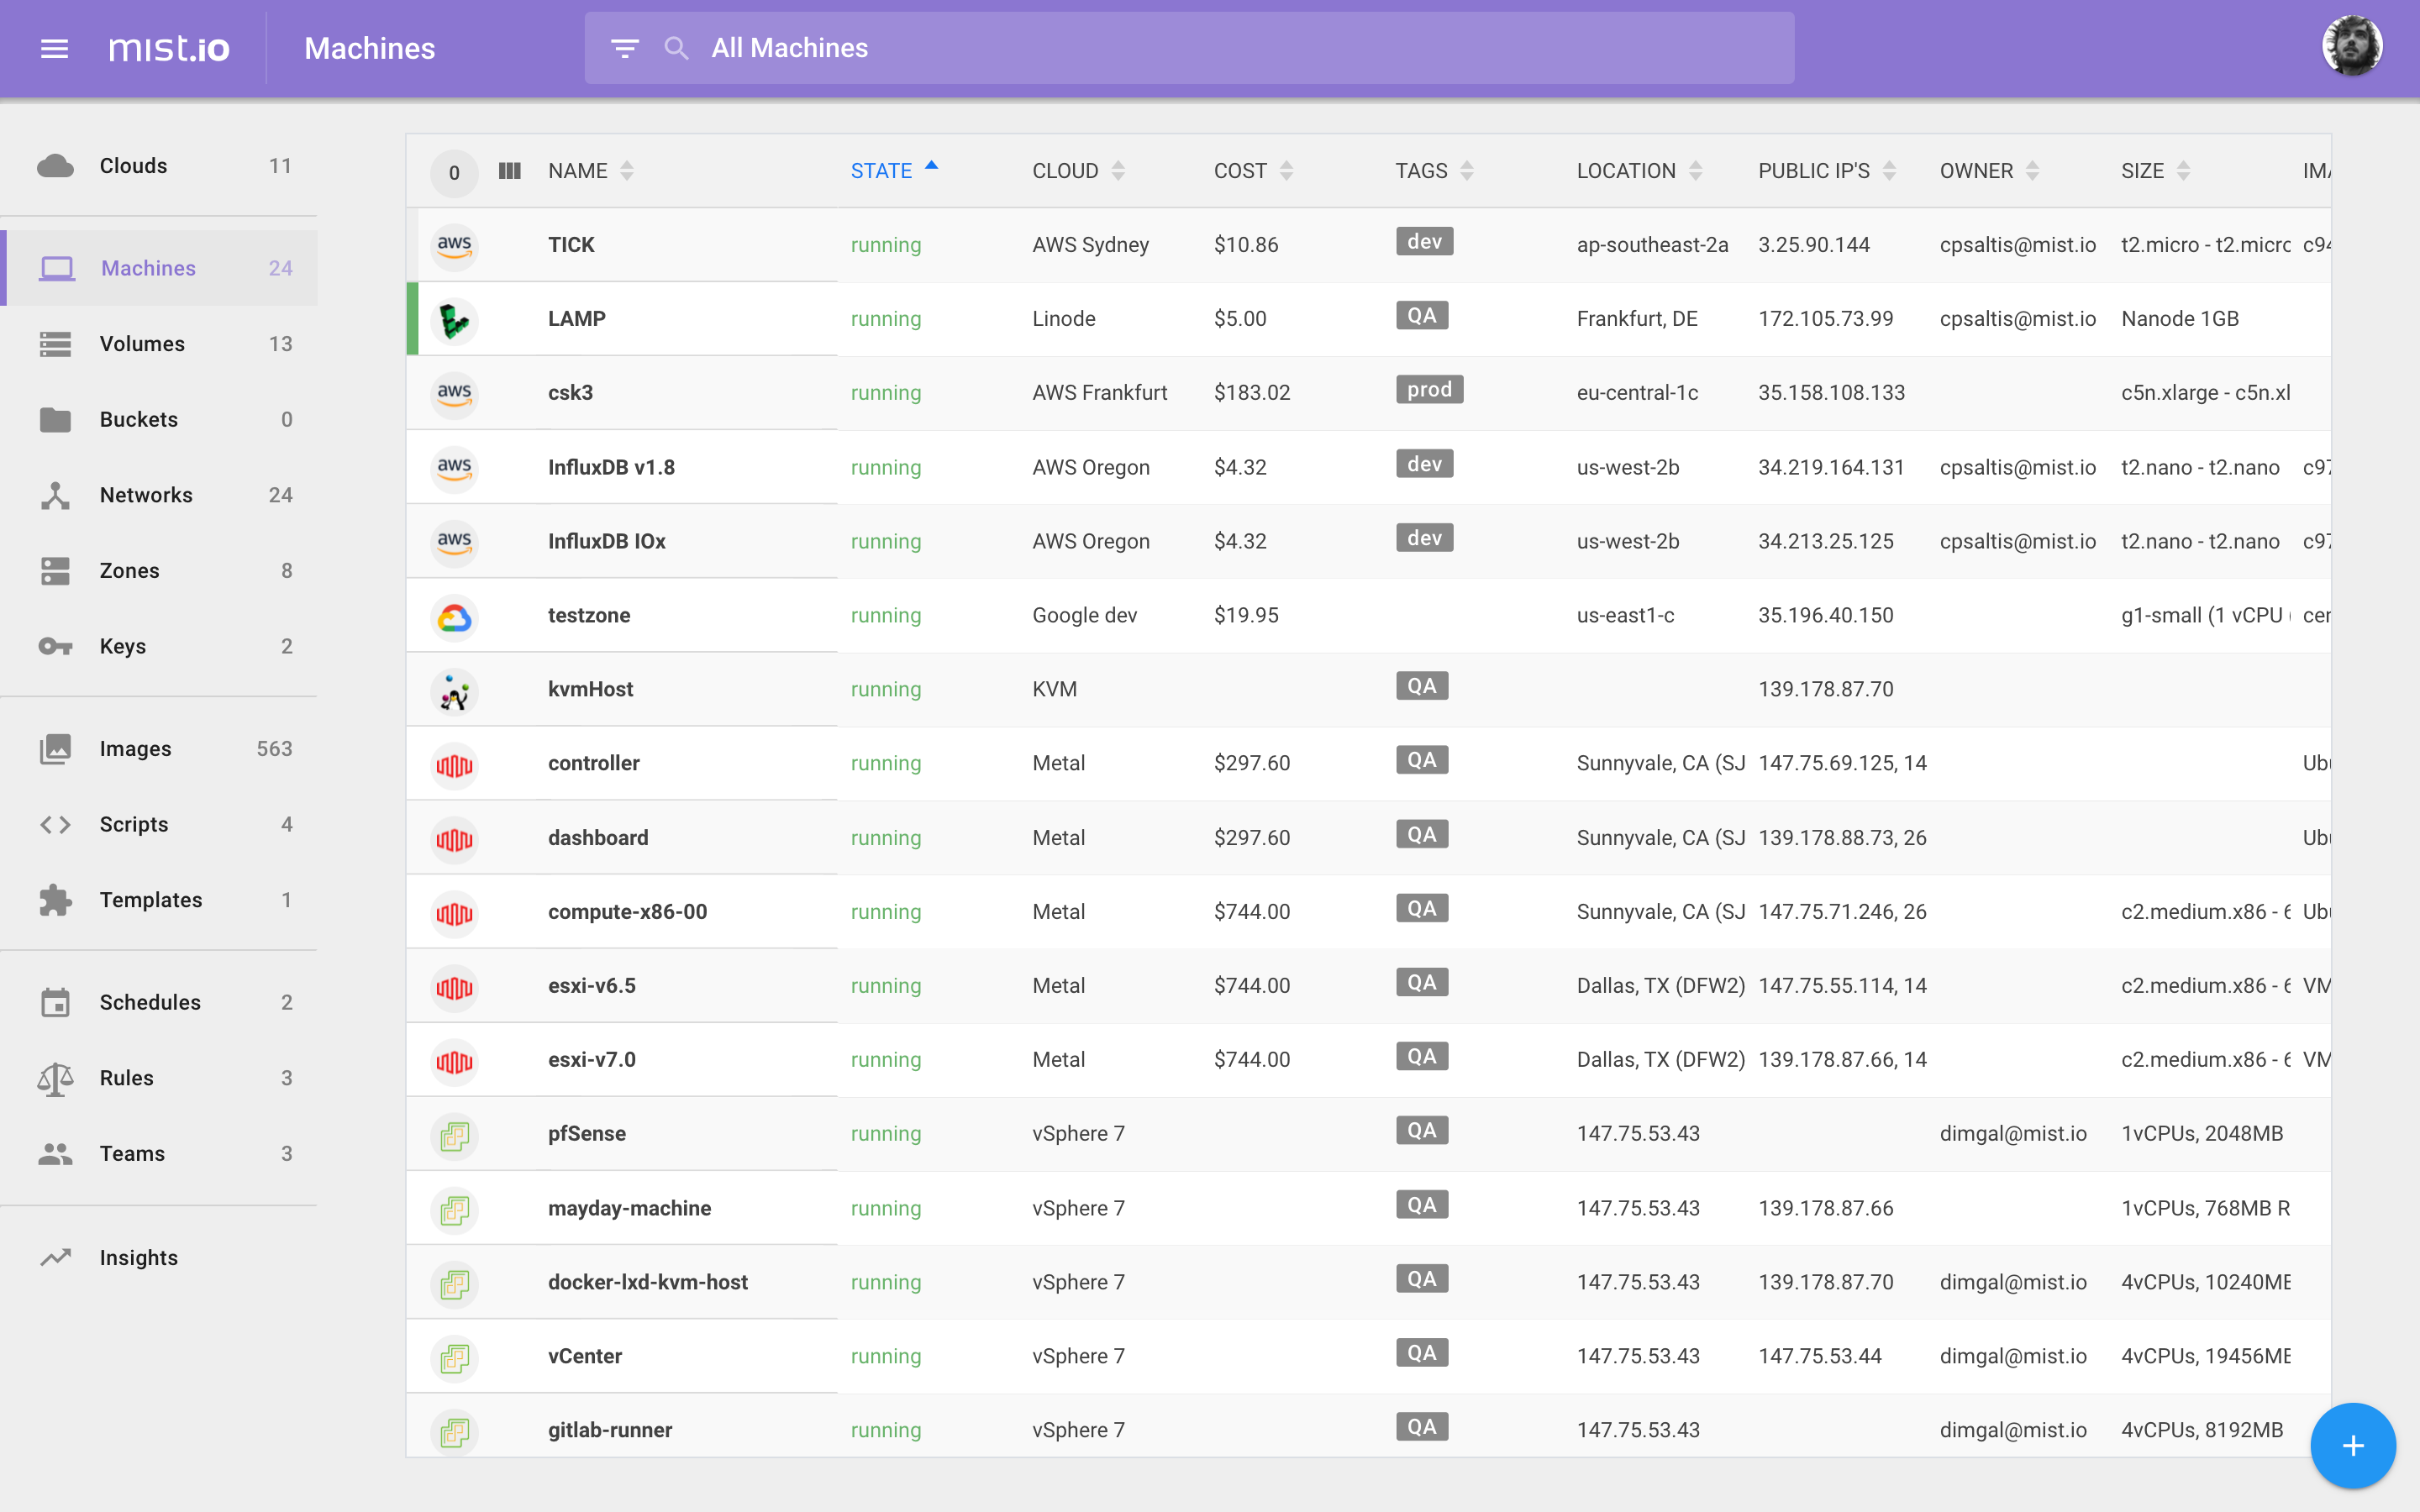Click the QA tag on LAMP row
The height and width of the screenshot is (1512, 2420).
pos(1422,316)
